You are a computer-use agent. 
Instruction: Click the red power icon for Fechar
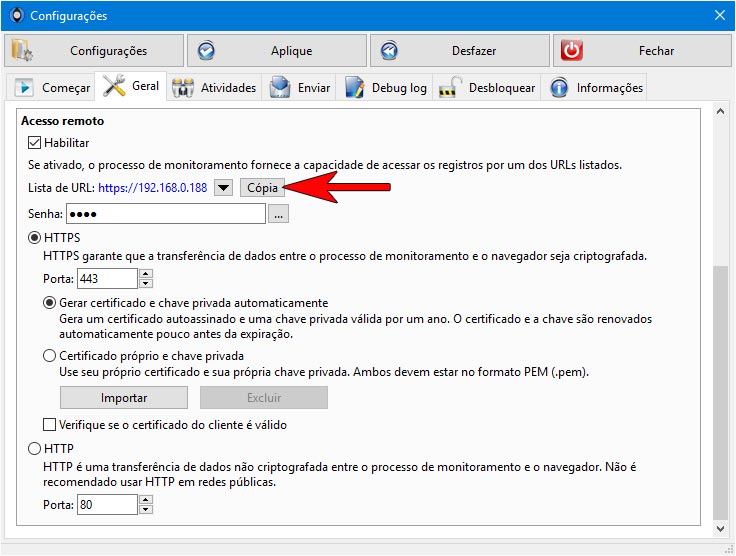(x=572, y=50)
